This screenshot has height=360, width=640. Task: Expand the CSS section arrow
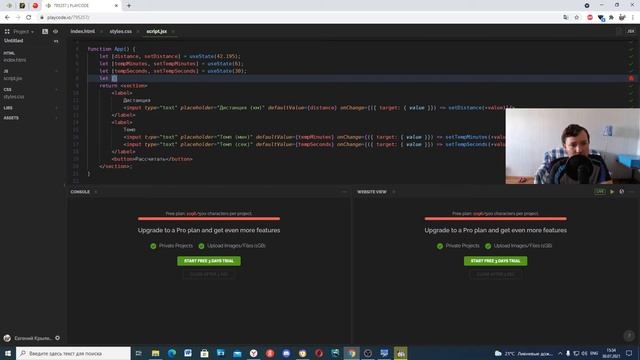click(56, 89)
